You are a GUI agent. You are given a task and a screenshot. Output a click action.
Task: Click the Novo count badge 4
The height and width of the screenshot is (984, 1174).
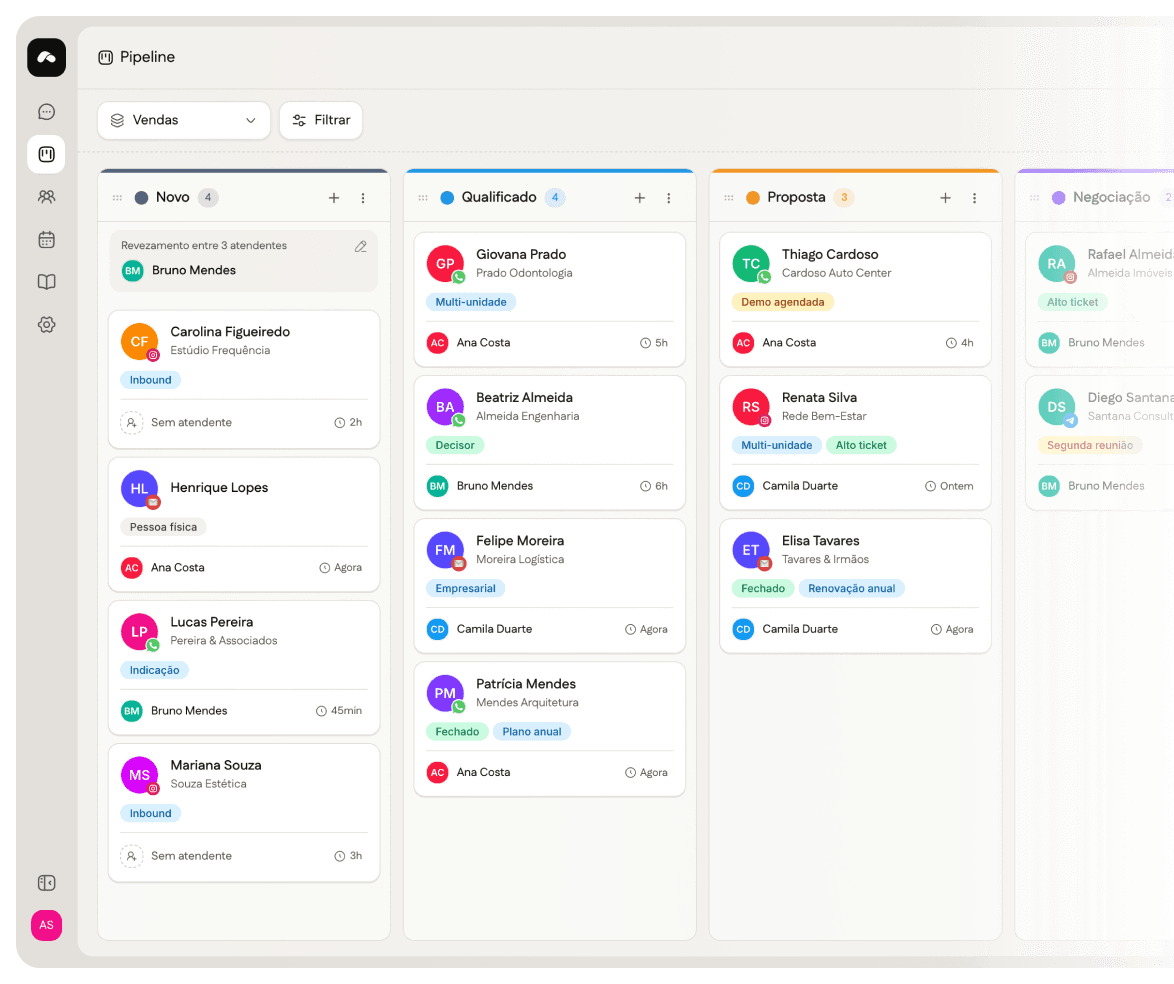click(208, 198)
